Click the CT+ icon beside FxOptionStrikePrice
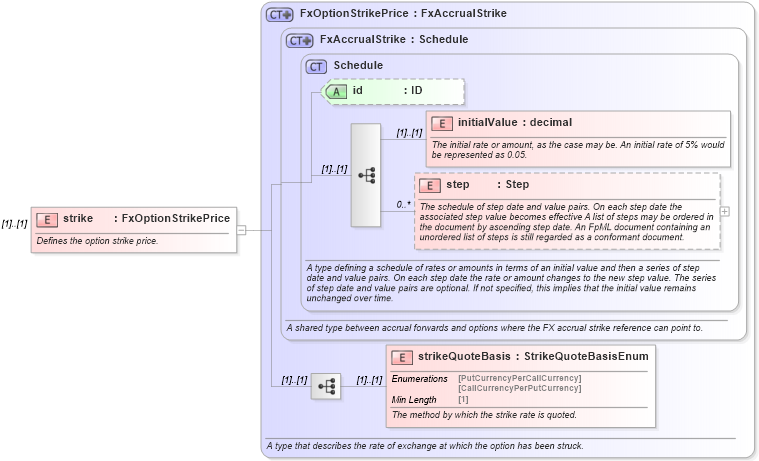Screen dimensions: 759x461 [x=280, y=15]
